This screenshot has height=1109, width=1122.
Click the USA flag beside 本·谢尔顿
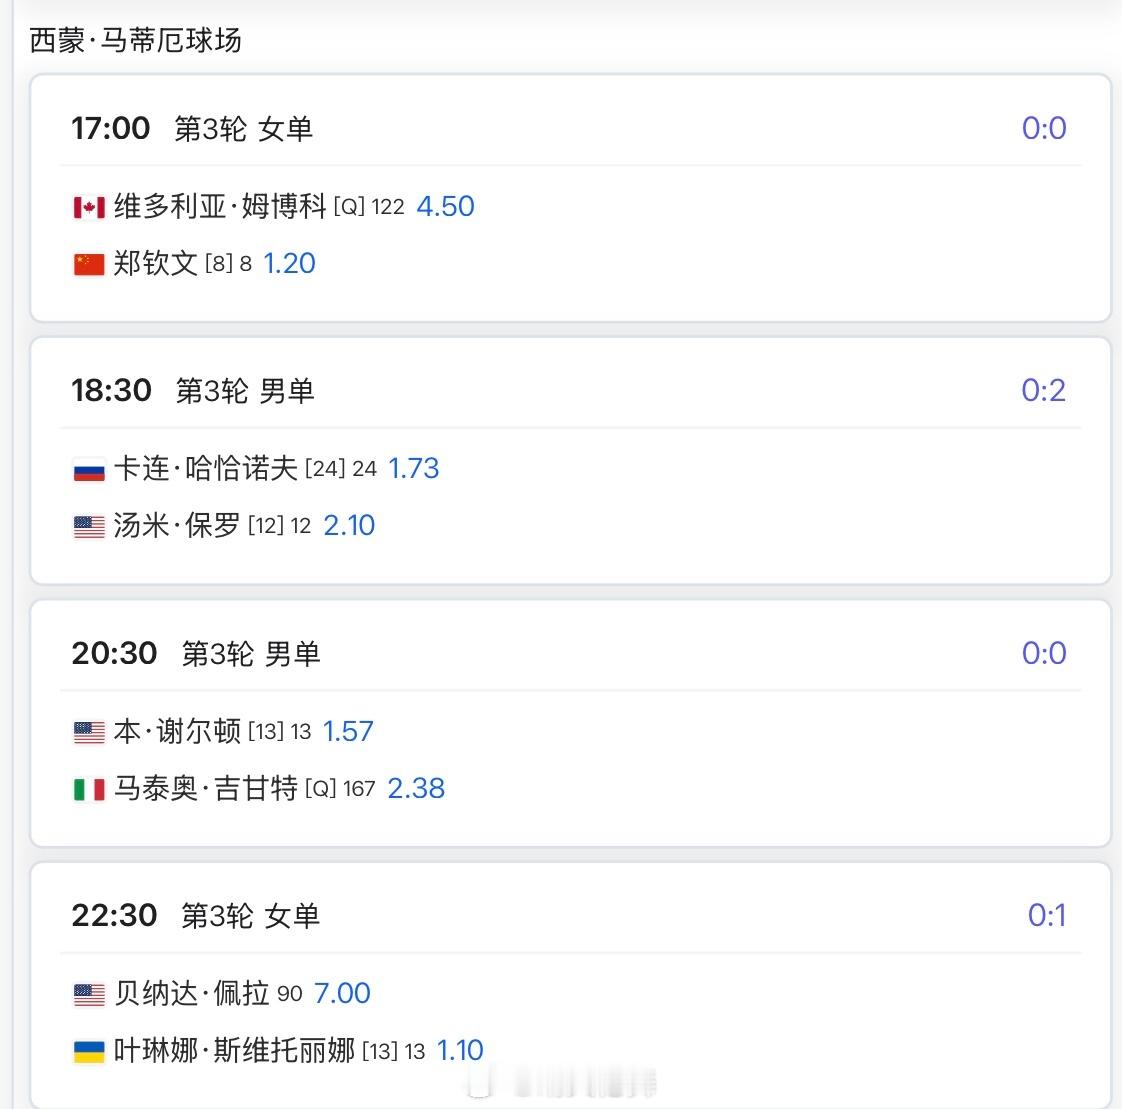[89, 733]
